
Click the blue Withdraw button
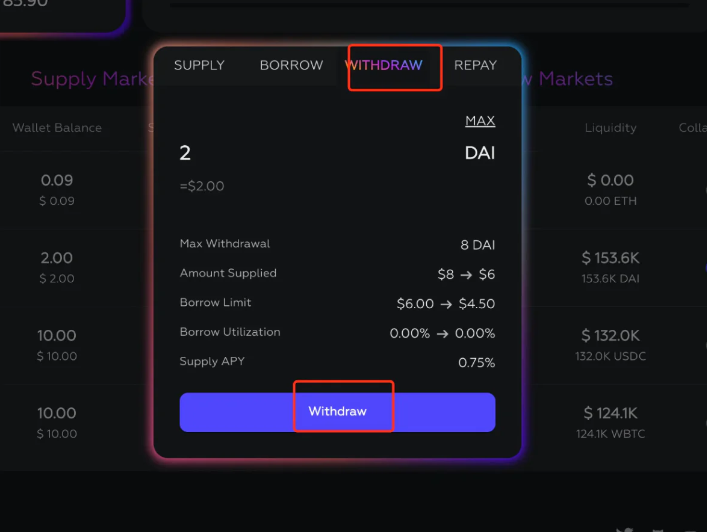[x=337, y=412]
